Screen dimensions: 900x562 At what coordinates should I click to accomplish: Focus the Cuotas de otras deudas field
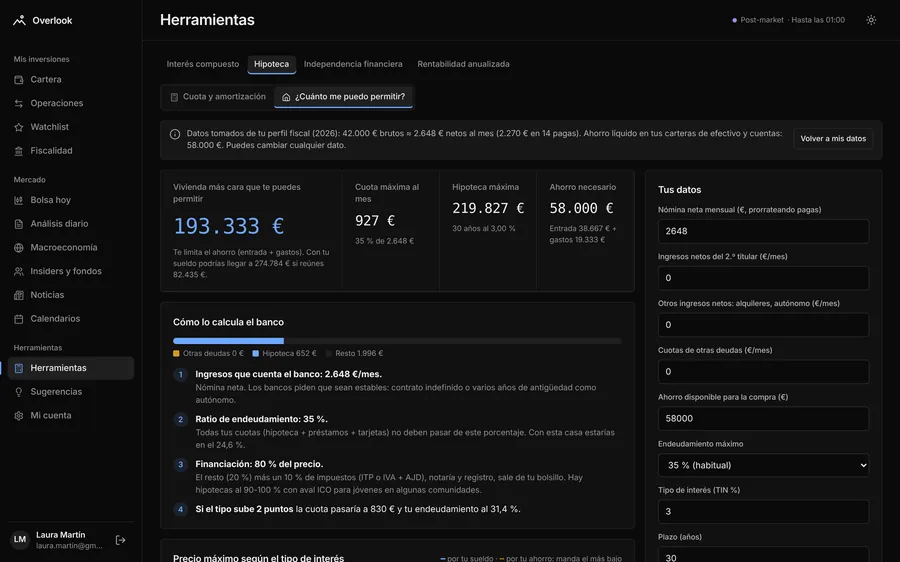tap(763, 372)
